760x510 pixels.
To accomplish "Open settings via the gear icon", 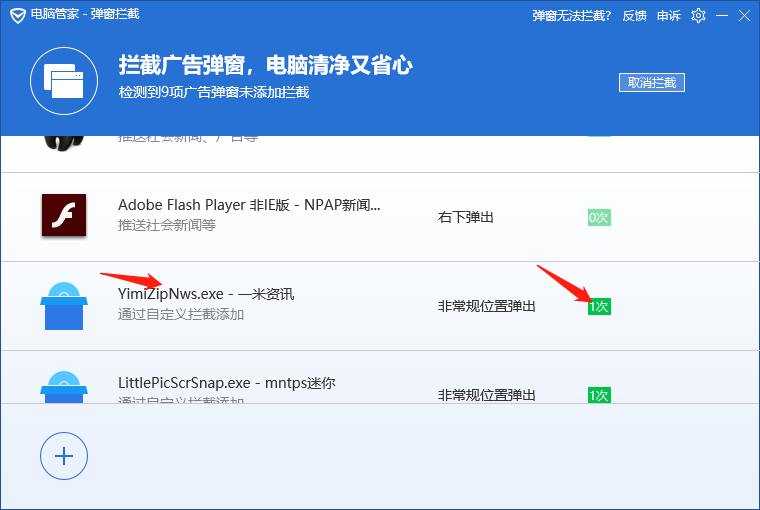I will (698, 15).
